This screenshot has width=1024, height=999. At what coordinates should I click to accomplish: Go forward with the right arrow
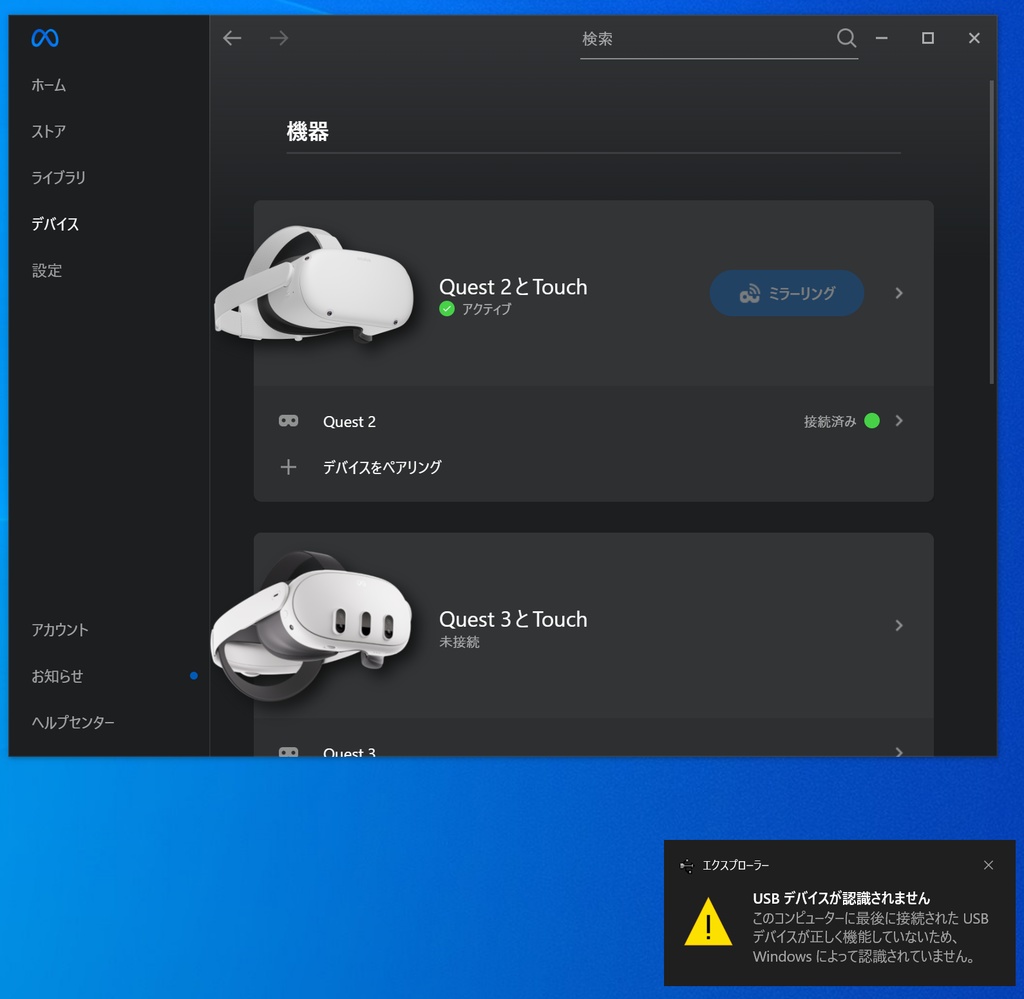click(x=279, y=38)
